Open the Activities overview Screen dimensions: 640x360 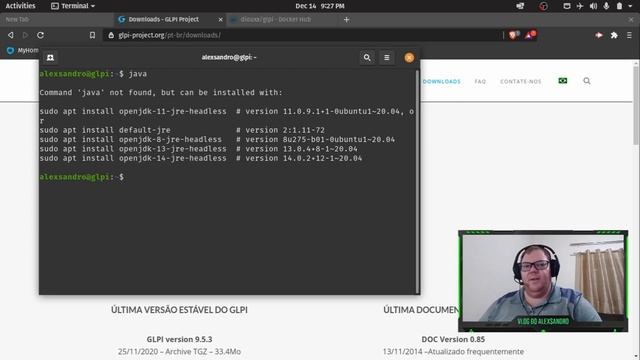coord(20,6)
